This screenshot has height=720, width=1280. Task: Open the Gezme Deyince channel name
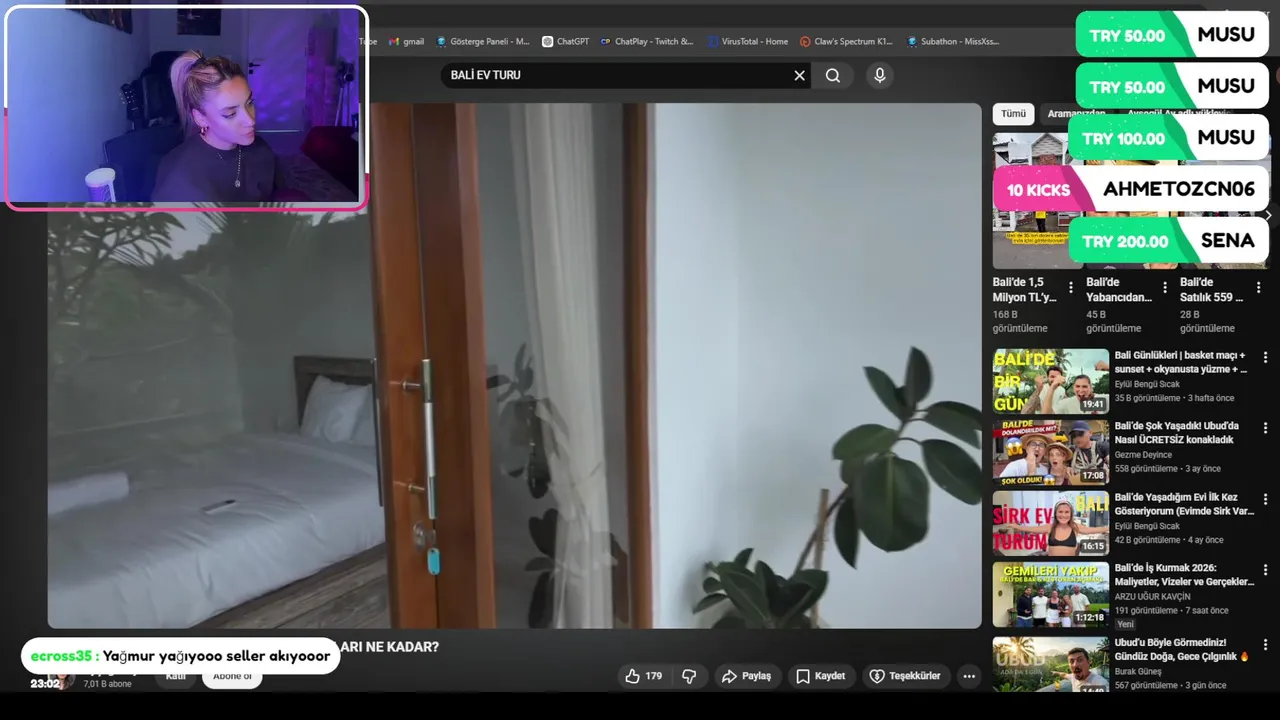click(x=1143, y=455)
